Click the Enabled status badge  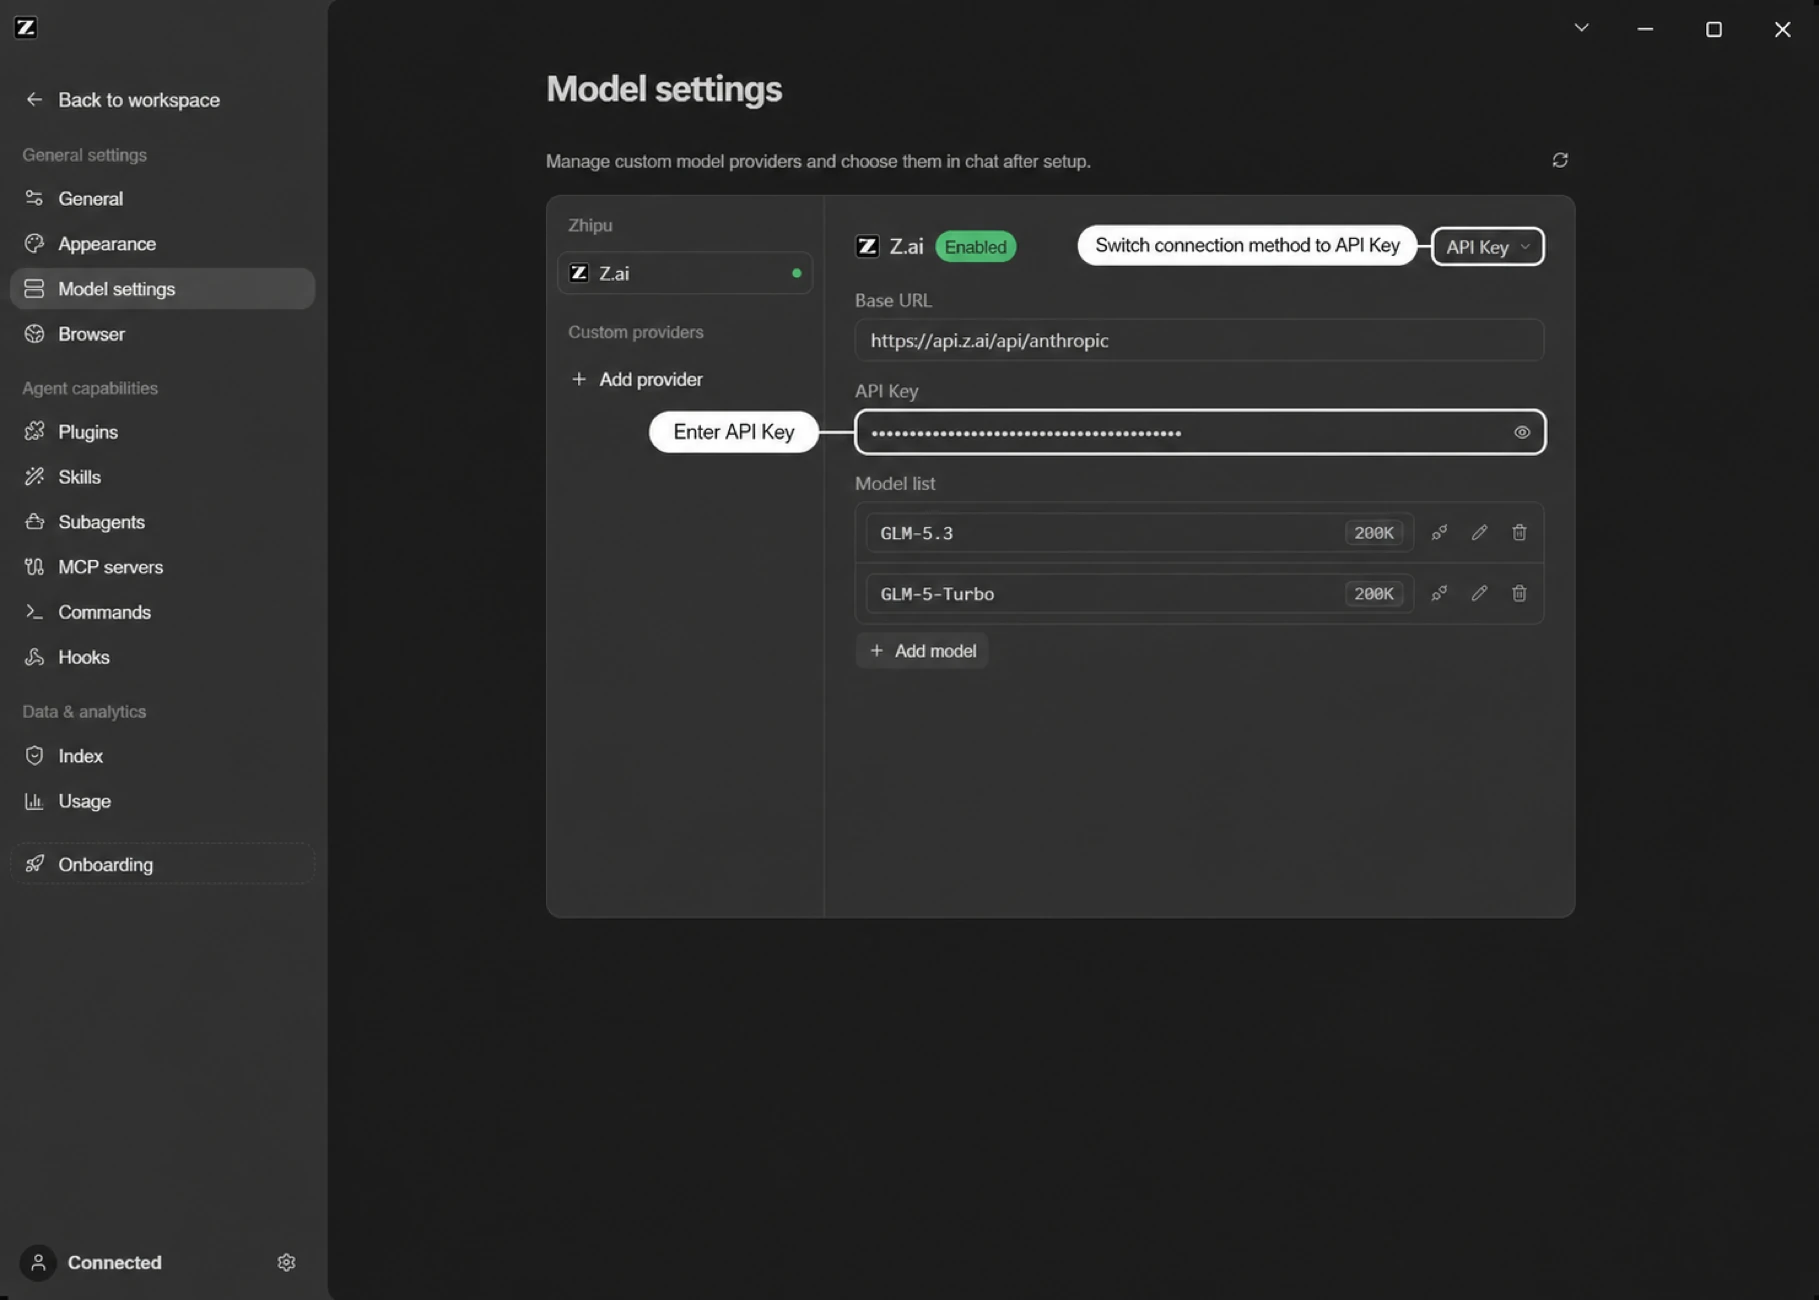975,246
